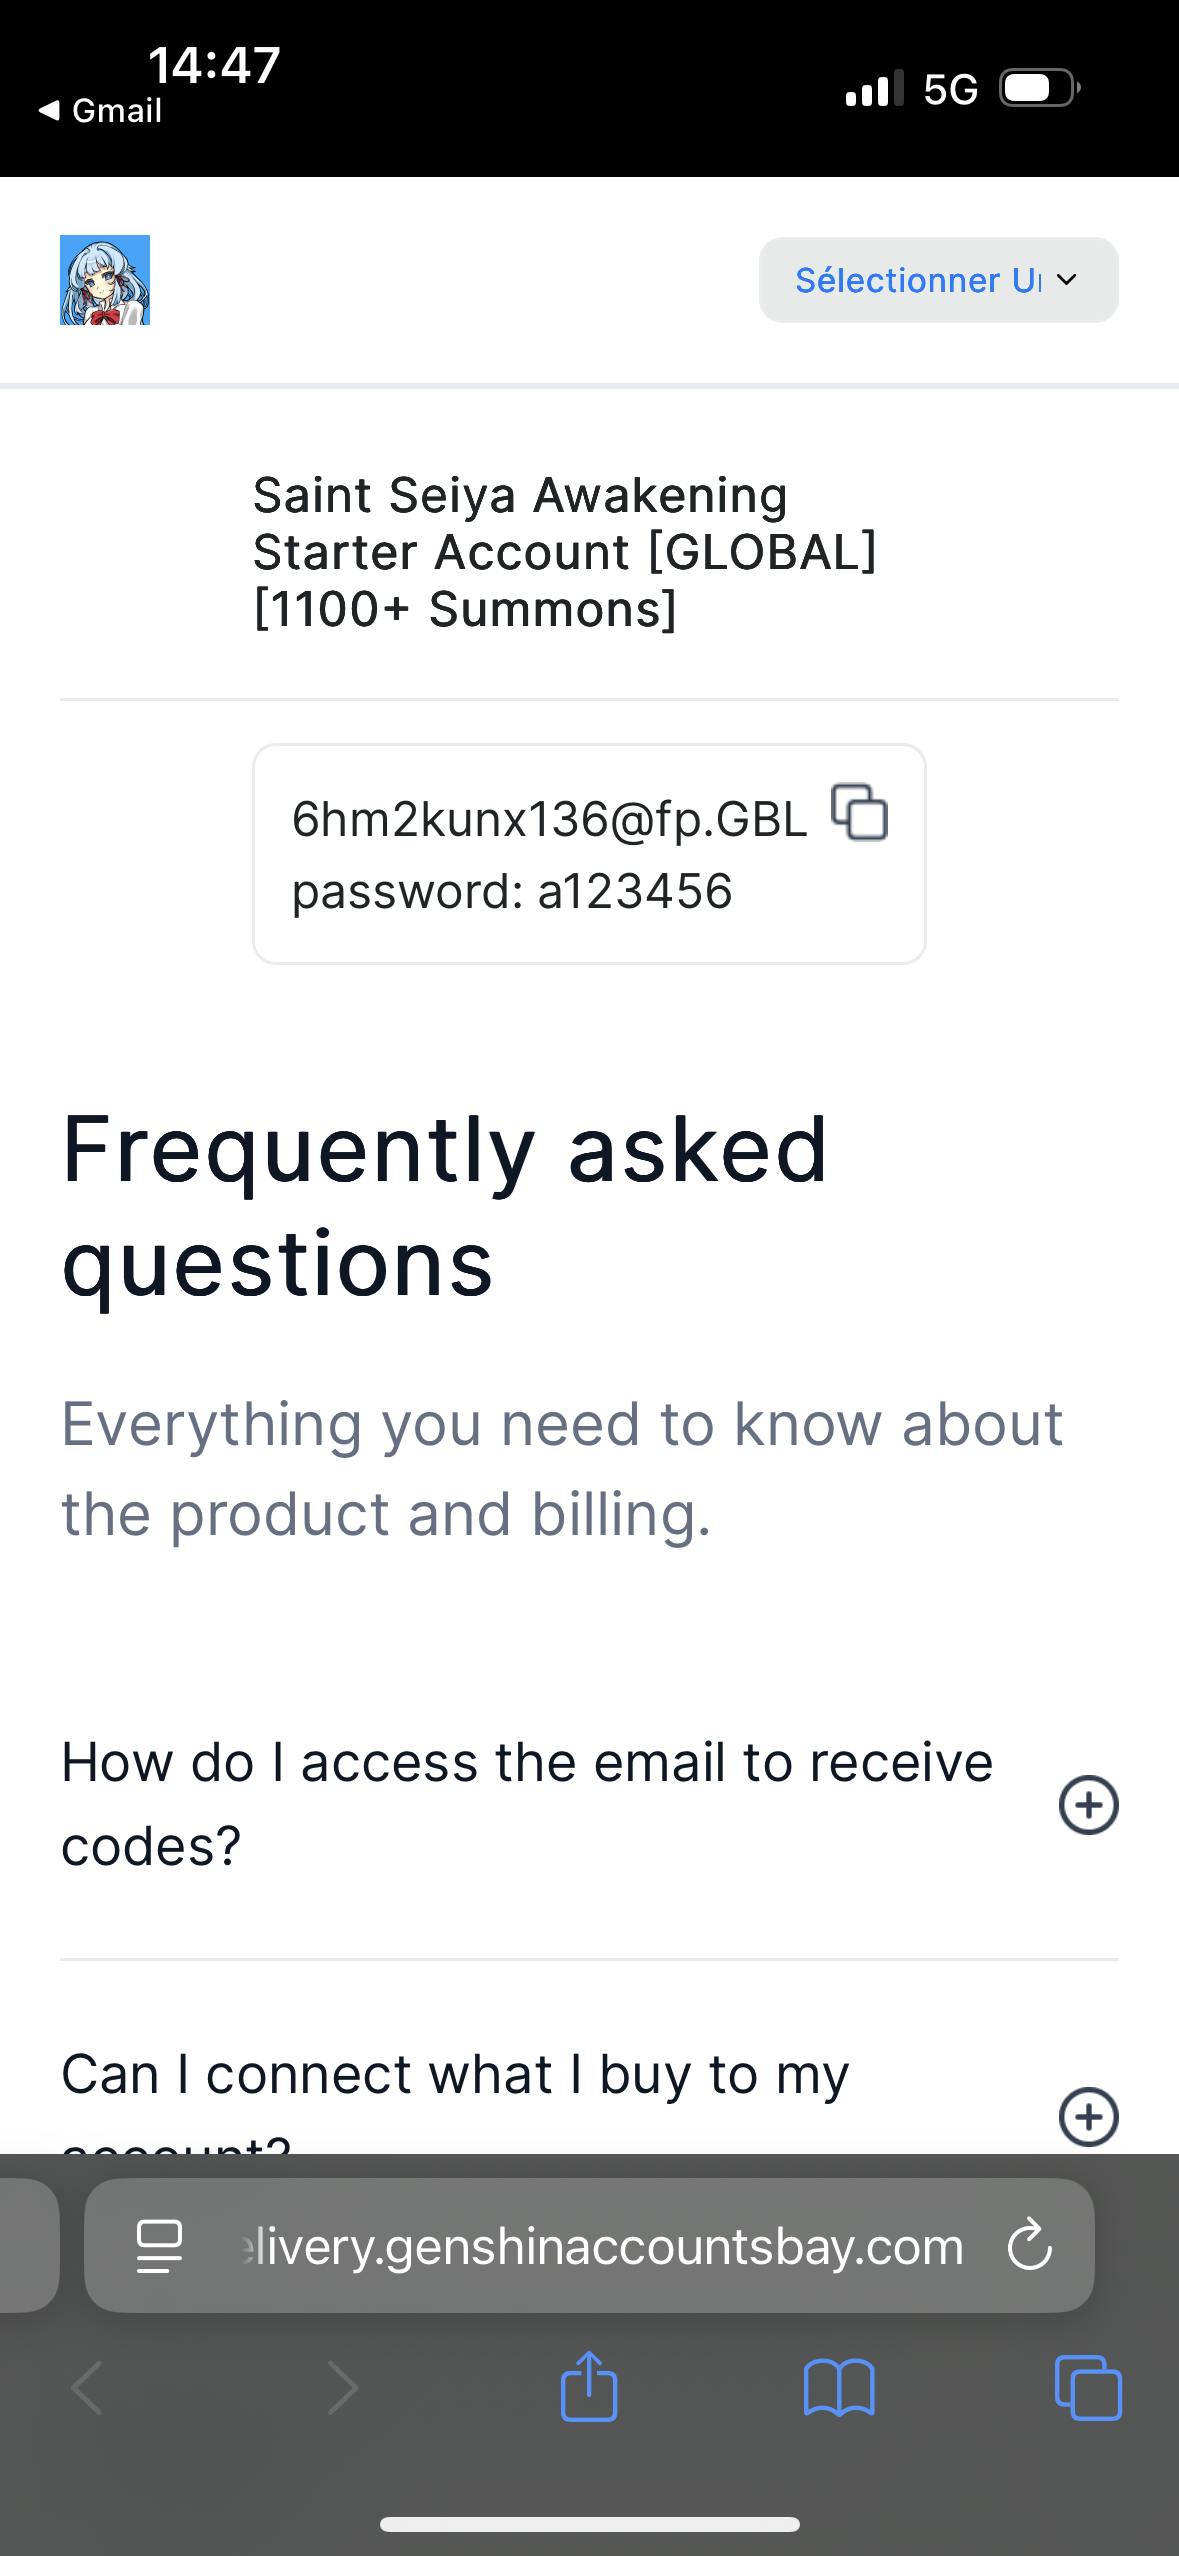Show all open Safari tabs
This screenshot has width=1179, height=2556.
click(1088, 2388)
